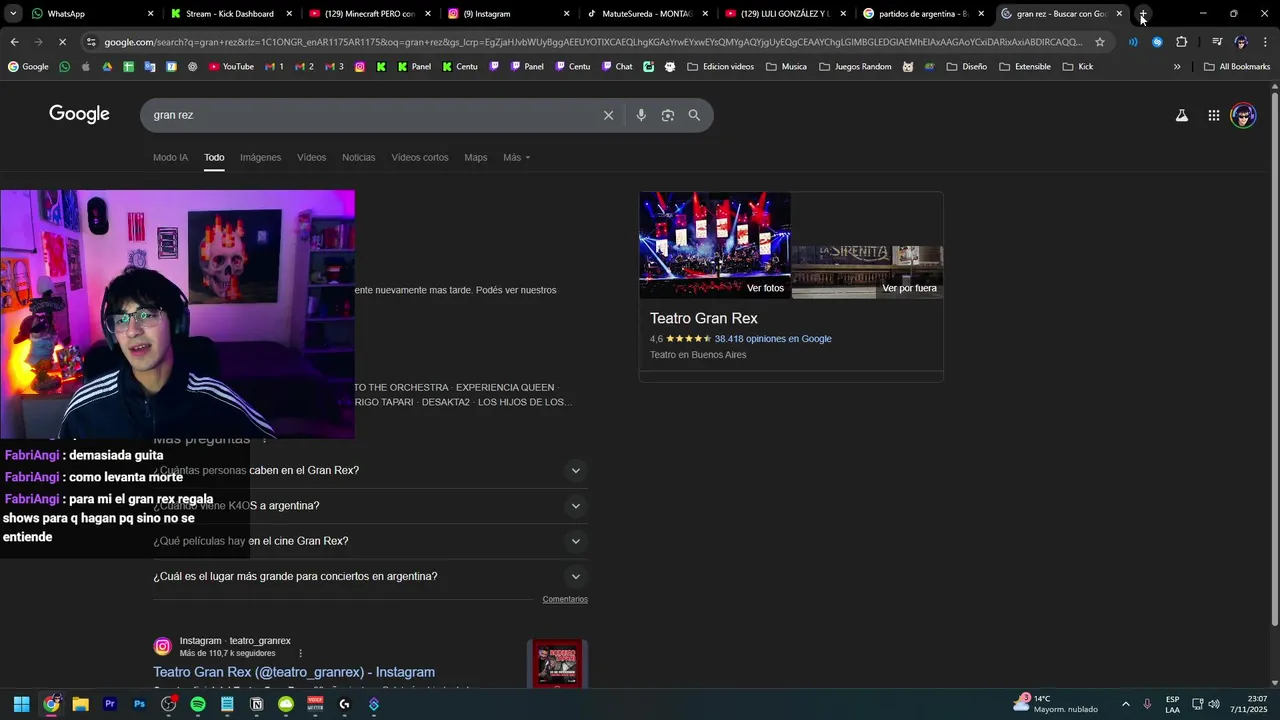Open the Google bookmark
This screenshot has height=720, width=1280.
pos(28,67)
